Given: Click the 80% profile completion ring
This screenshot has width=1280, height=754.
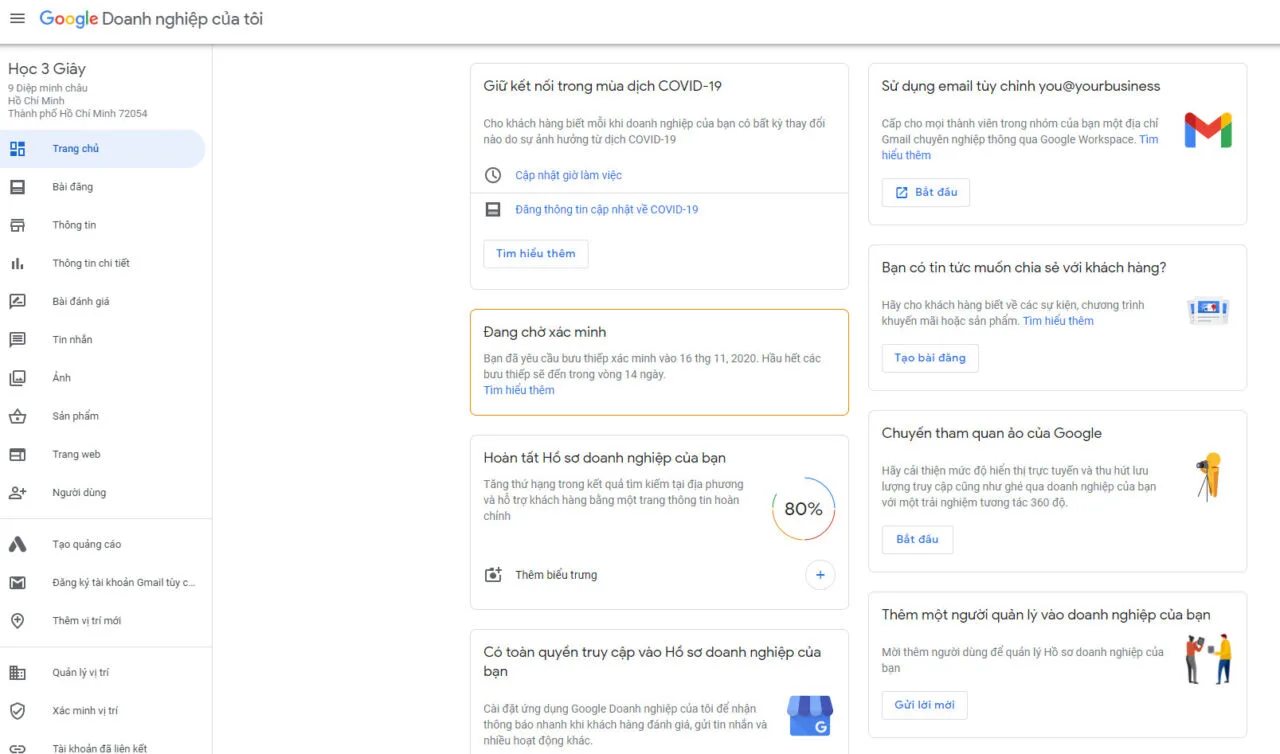Looking at the screenshot, I should [x=803, y=509].
